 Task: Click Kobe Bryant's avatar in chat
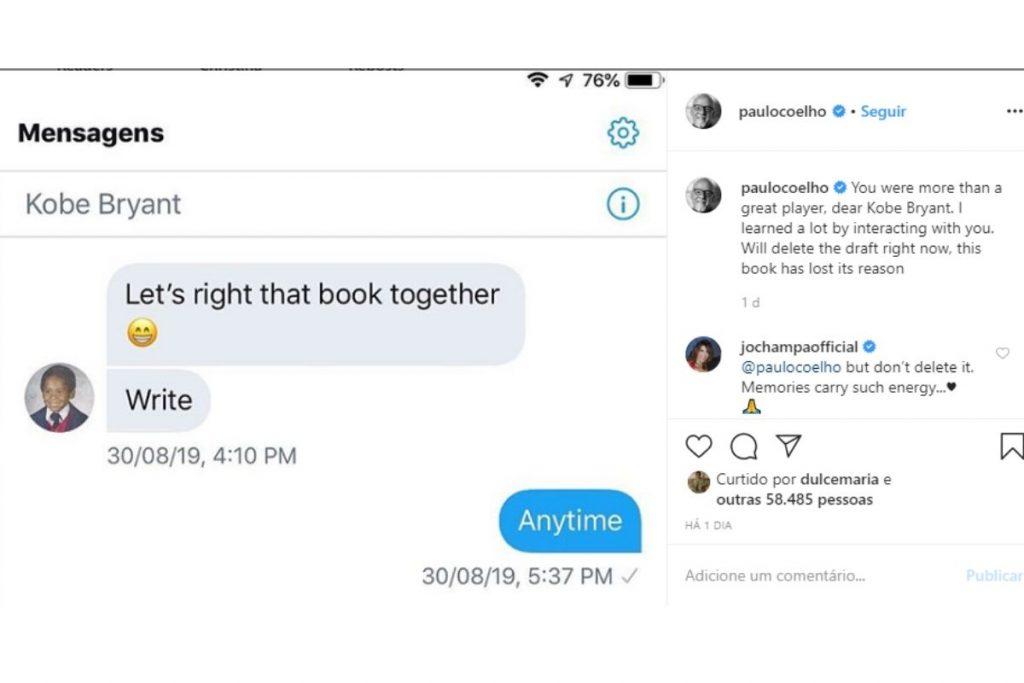pyautogui.click(x=59, y=398)
